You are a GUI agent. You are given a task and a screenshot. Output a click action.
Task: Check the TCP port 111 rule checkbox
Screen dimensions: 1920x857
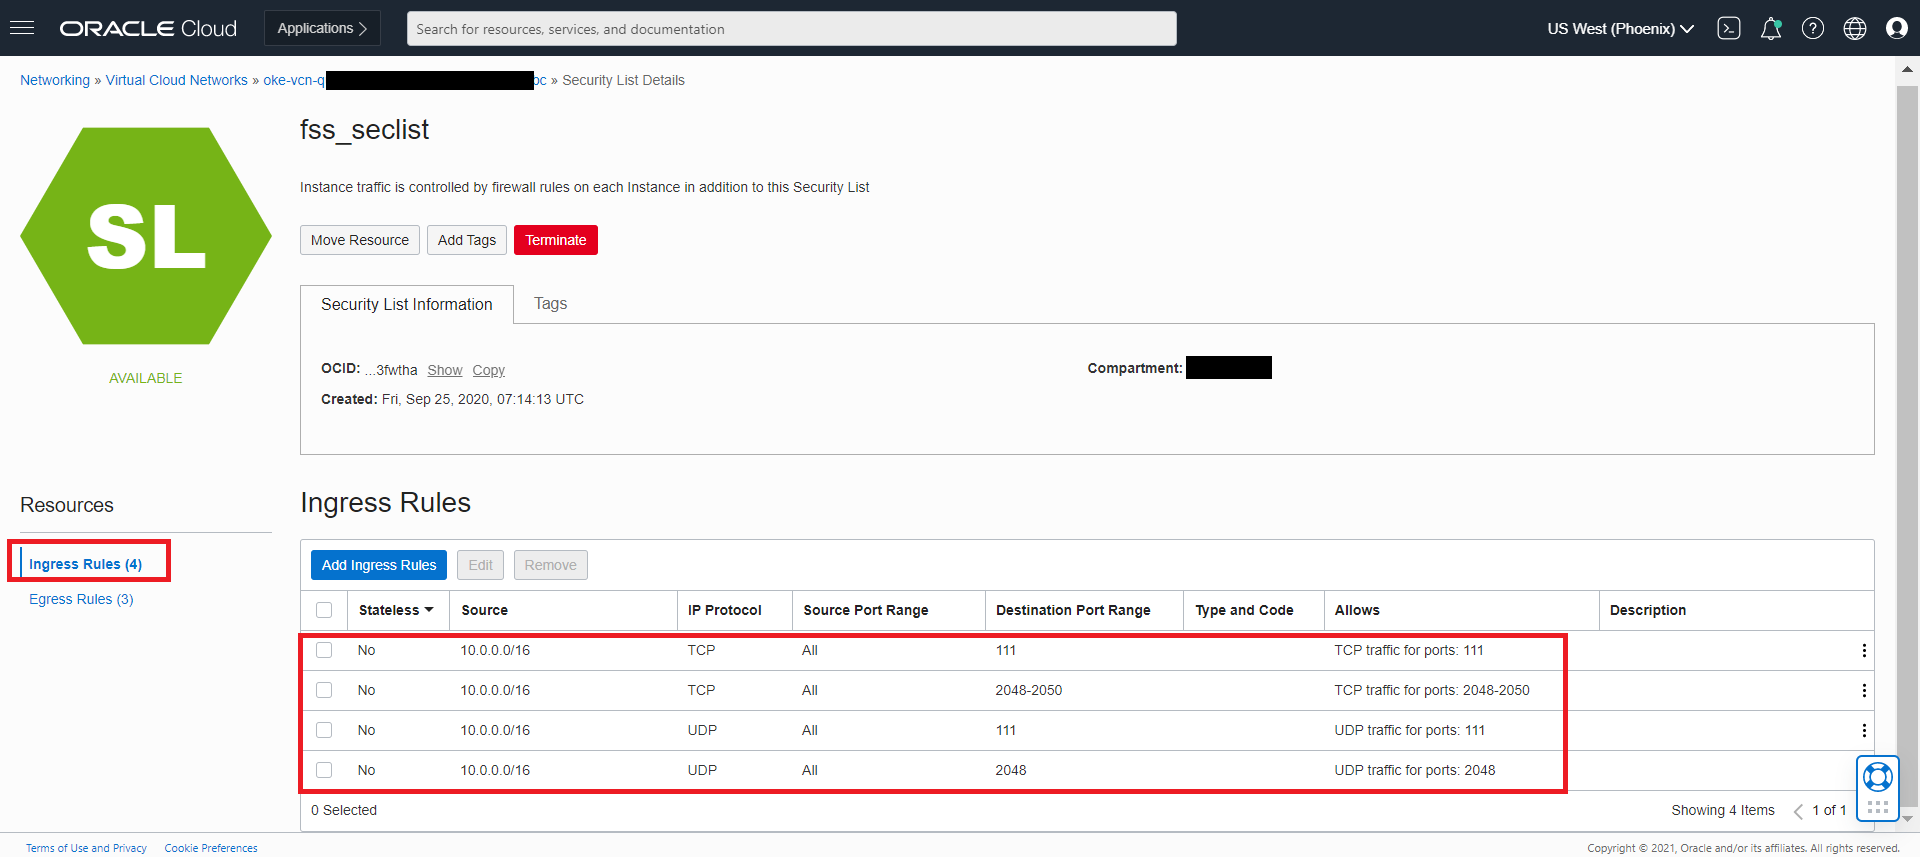click(324, 650)
